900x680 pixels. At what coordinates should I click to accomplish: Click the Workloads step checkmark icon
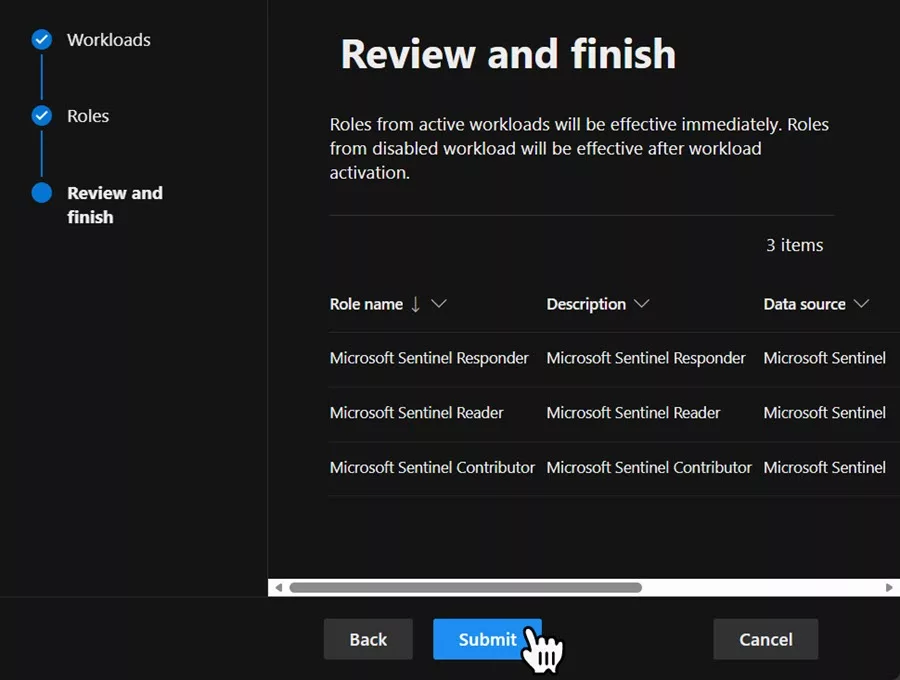coord(41,40)
